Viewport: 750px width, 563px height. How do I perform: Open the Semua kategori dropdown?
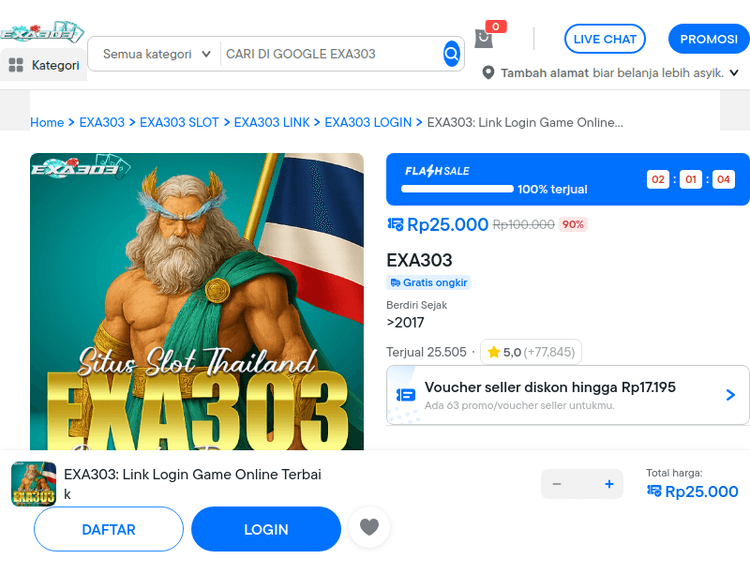[x=156, y=54]
